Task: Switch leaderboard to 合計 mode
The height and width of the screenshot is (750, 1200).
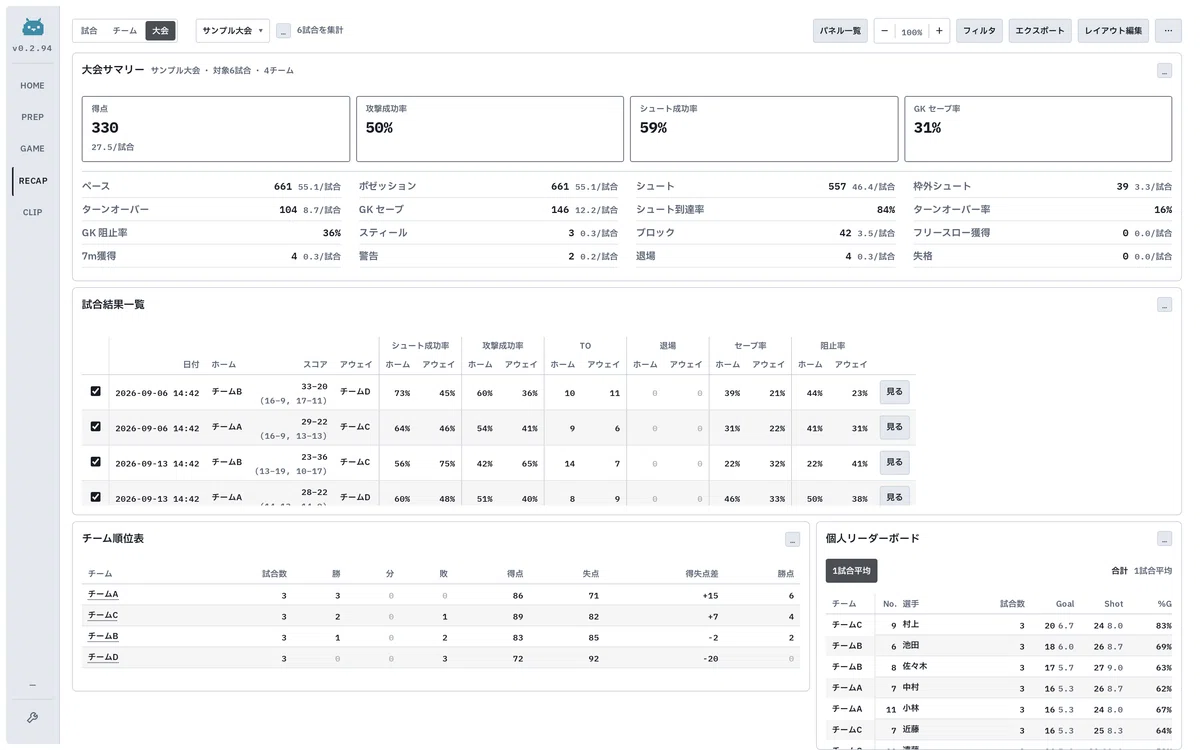Action: coord(1119,571)
